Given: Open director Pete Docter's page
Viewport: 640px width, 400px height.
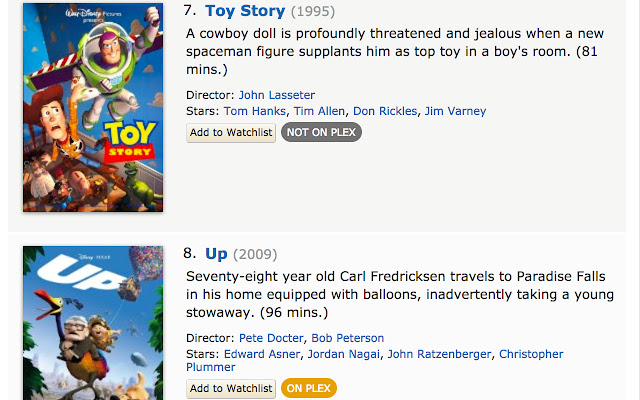Looking at the screenshot, I should click(272, 338).
